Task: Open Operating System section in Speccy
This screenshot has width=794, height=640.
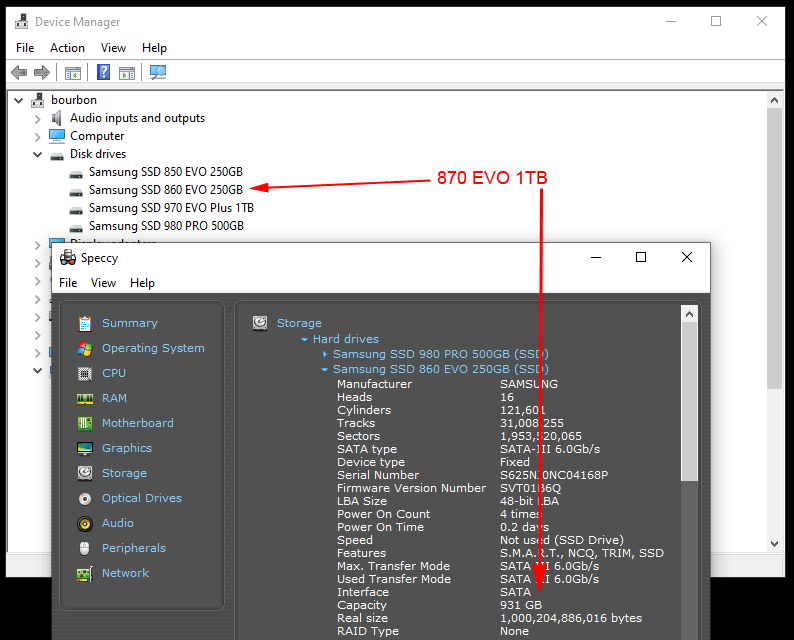Action: coord(153,348)
